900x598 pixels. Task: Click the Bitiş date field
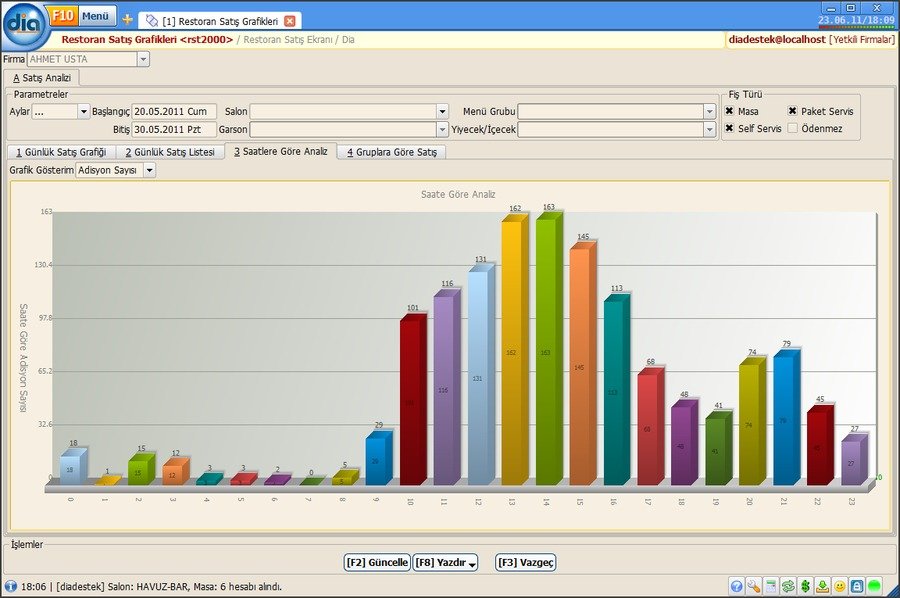click(x=174, y=129)
